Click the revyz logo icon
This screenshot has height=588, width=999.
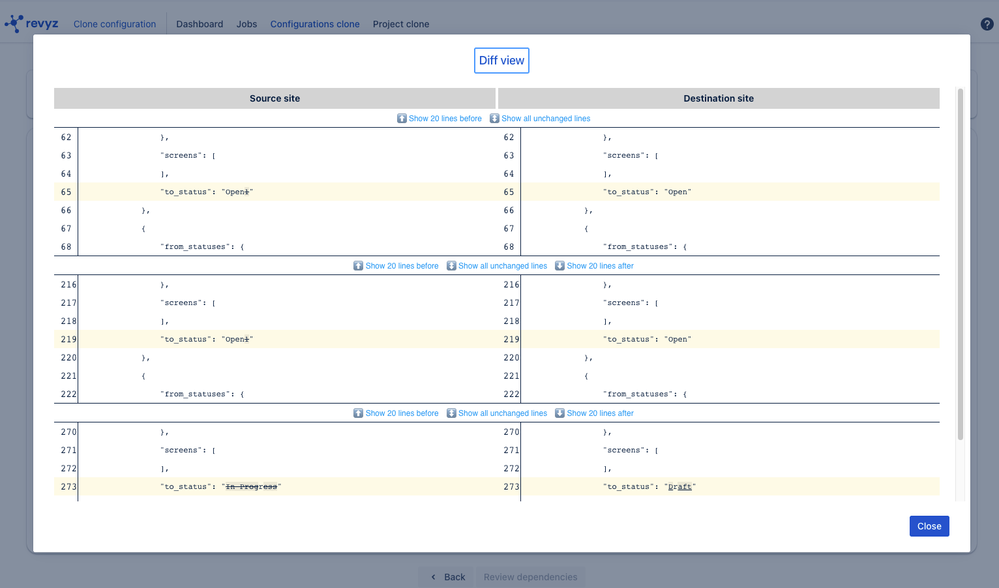pyautogui.click(x=14, y=24)
